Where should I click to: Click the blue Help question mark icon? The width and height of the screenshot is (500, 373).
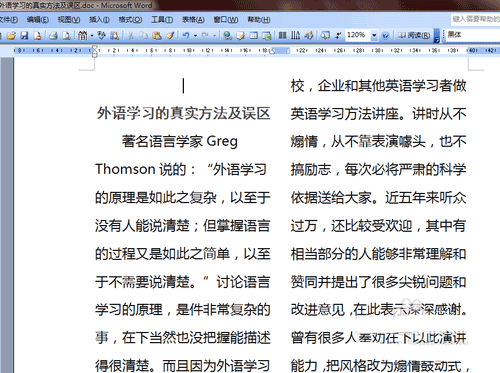[x=385, y=35]
